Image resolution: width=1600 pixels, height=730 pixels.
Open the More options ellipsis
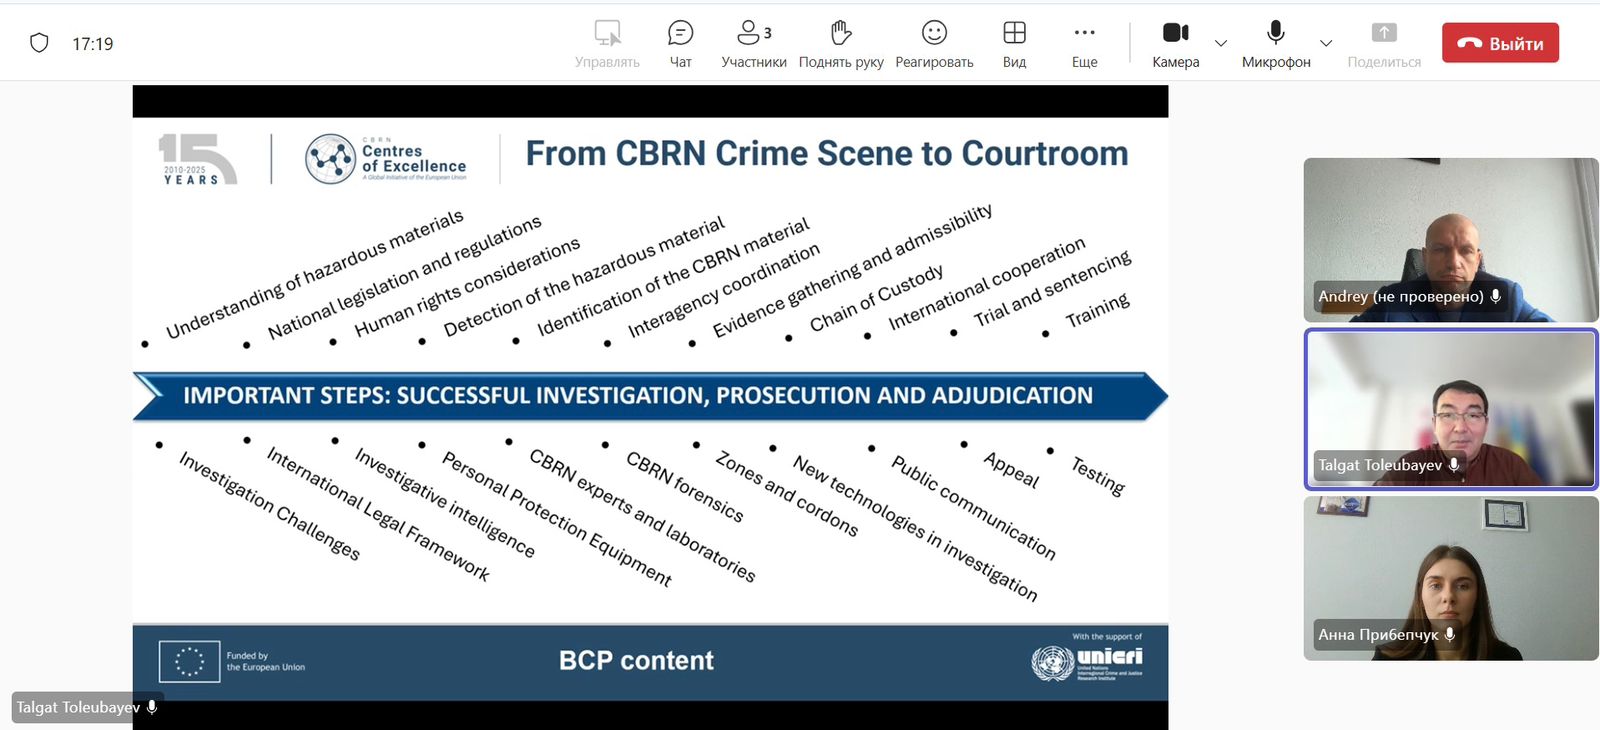tap(1084, 34)
